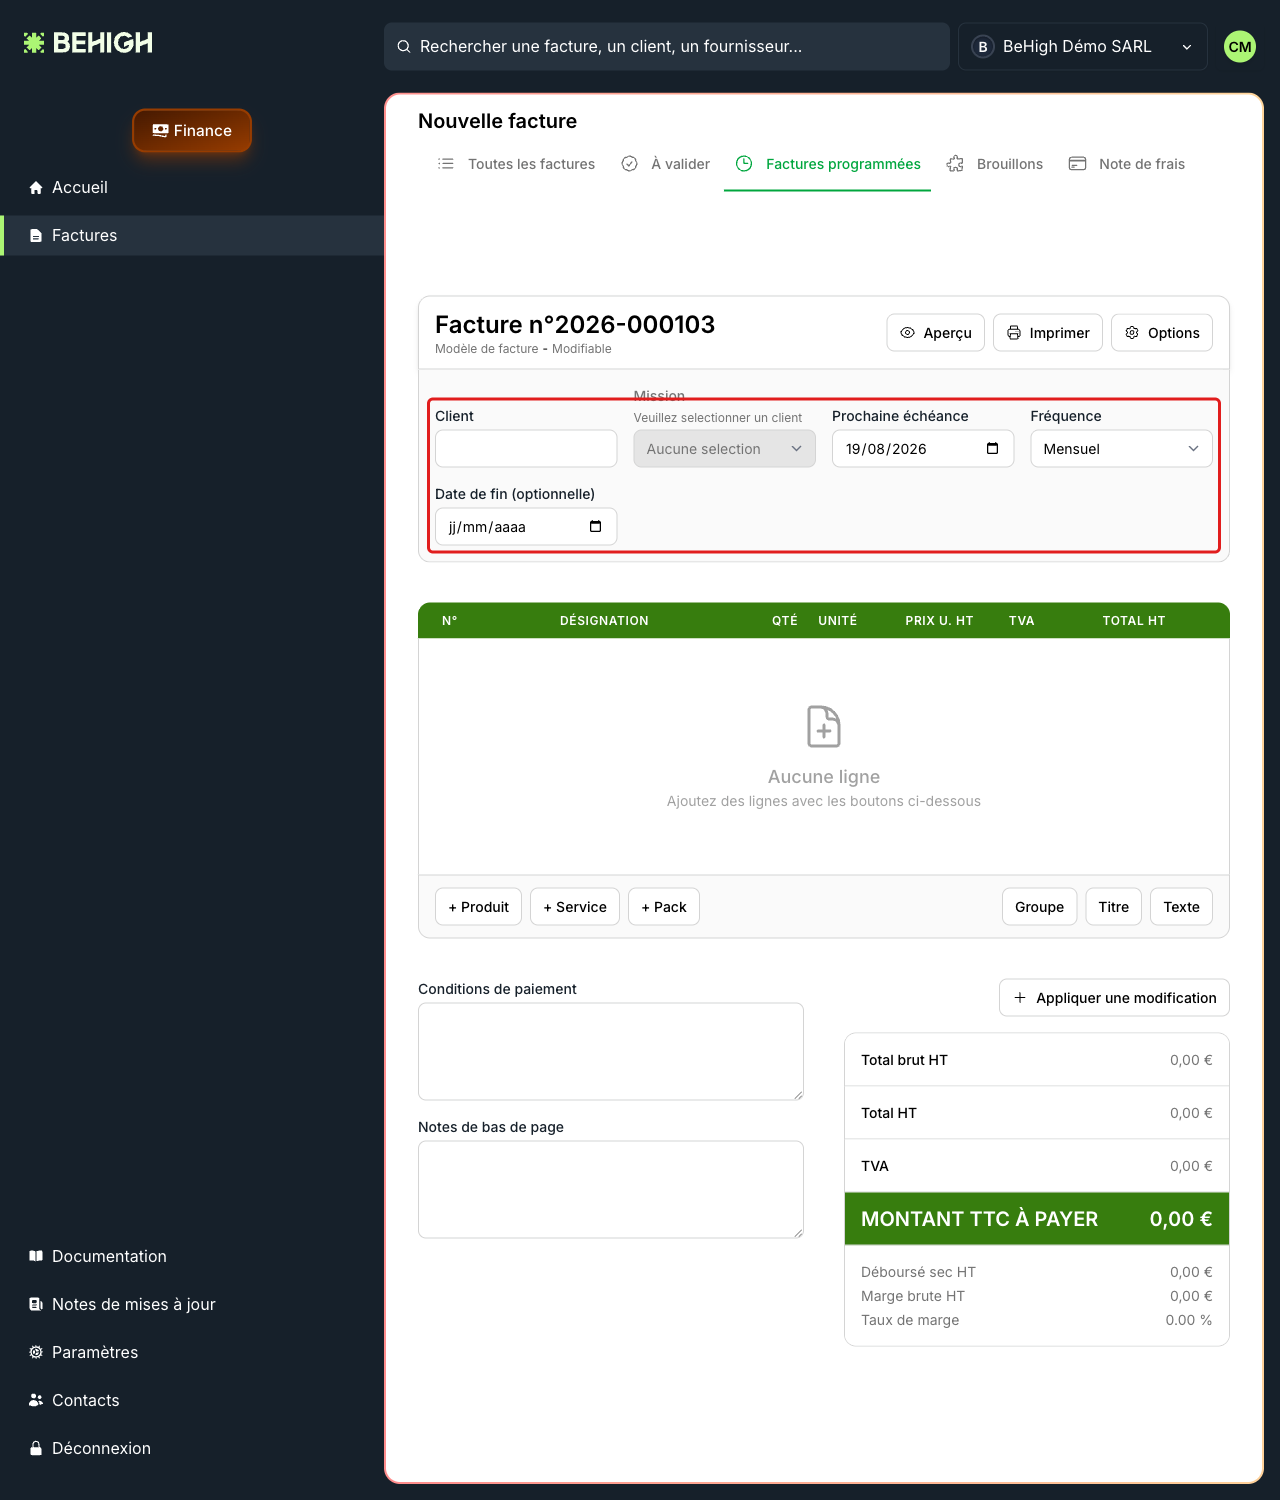1280x1500 pixels.
Task: Add a line with + Produit button
Action: [x=478, y=907]
